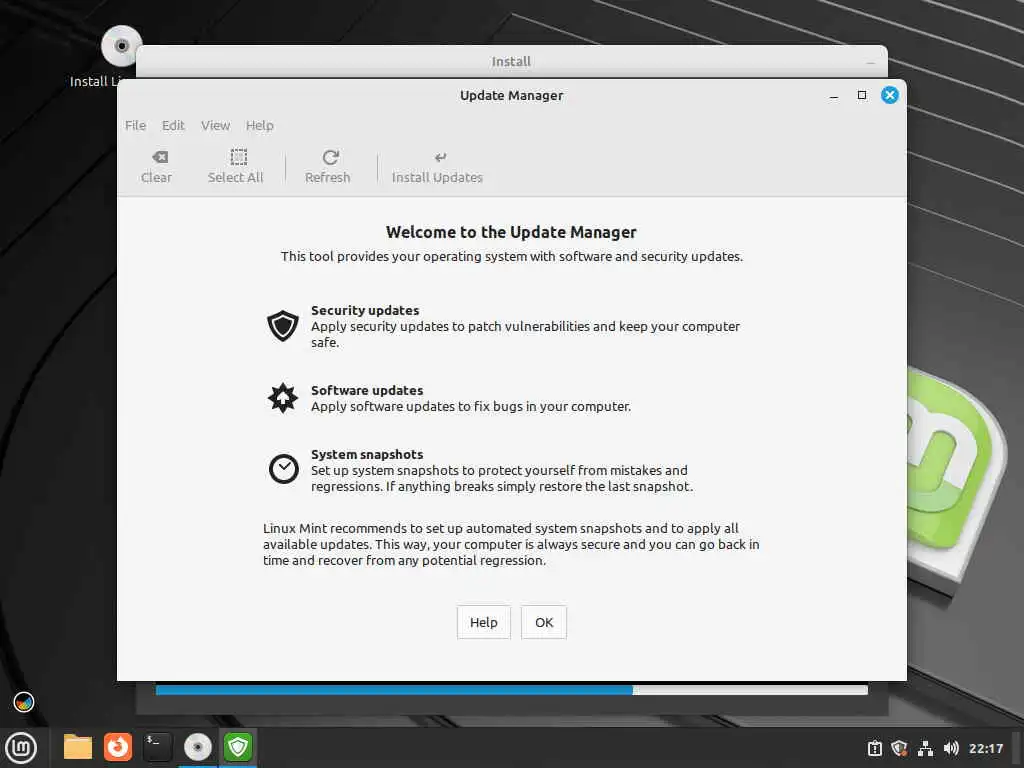1024x768 pixels.
Task: Open the volume tray icon
Action: tap(951, 748)
